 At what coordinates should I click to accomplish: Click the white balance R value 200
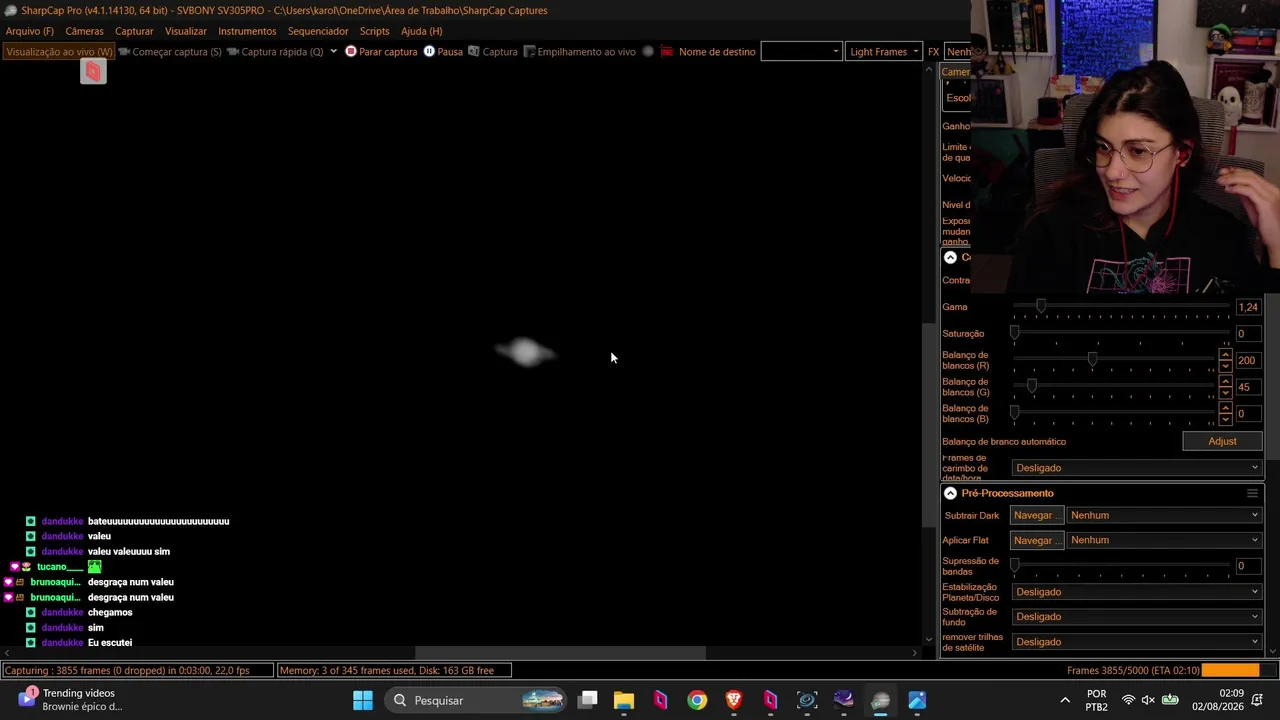click(x=1248, y=360)
